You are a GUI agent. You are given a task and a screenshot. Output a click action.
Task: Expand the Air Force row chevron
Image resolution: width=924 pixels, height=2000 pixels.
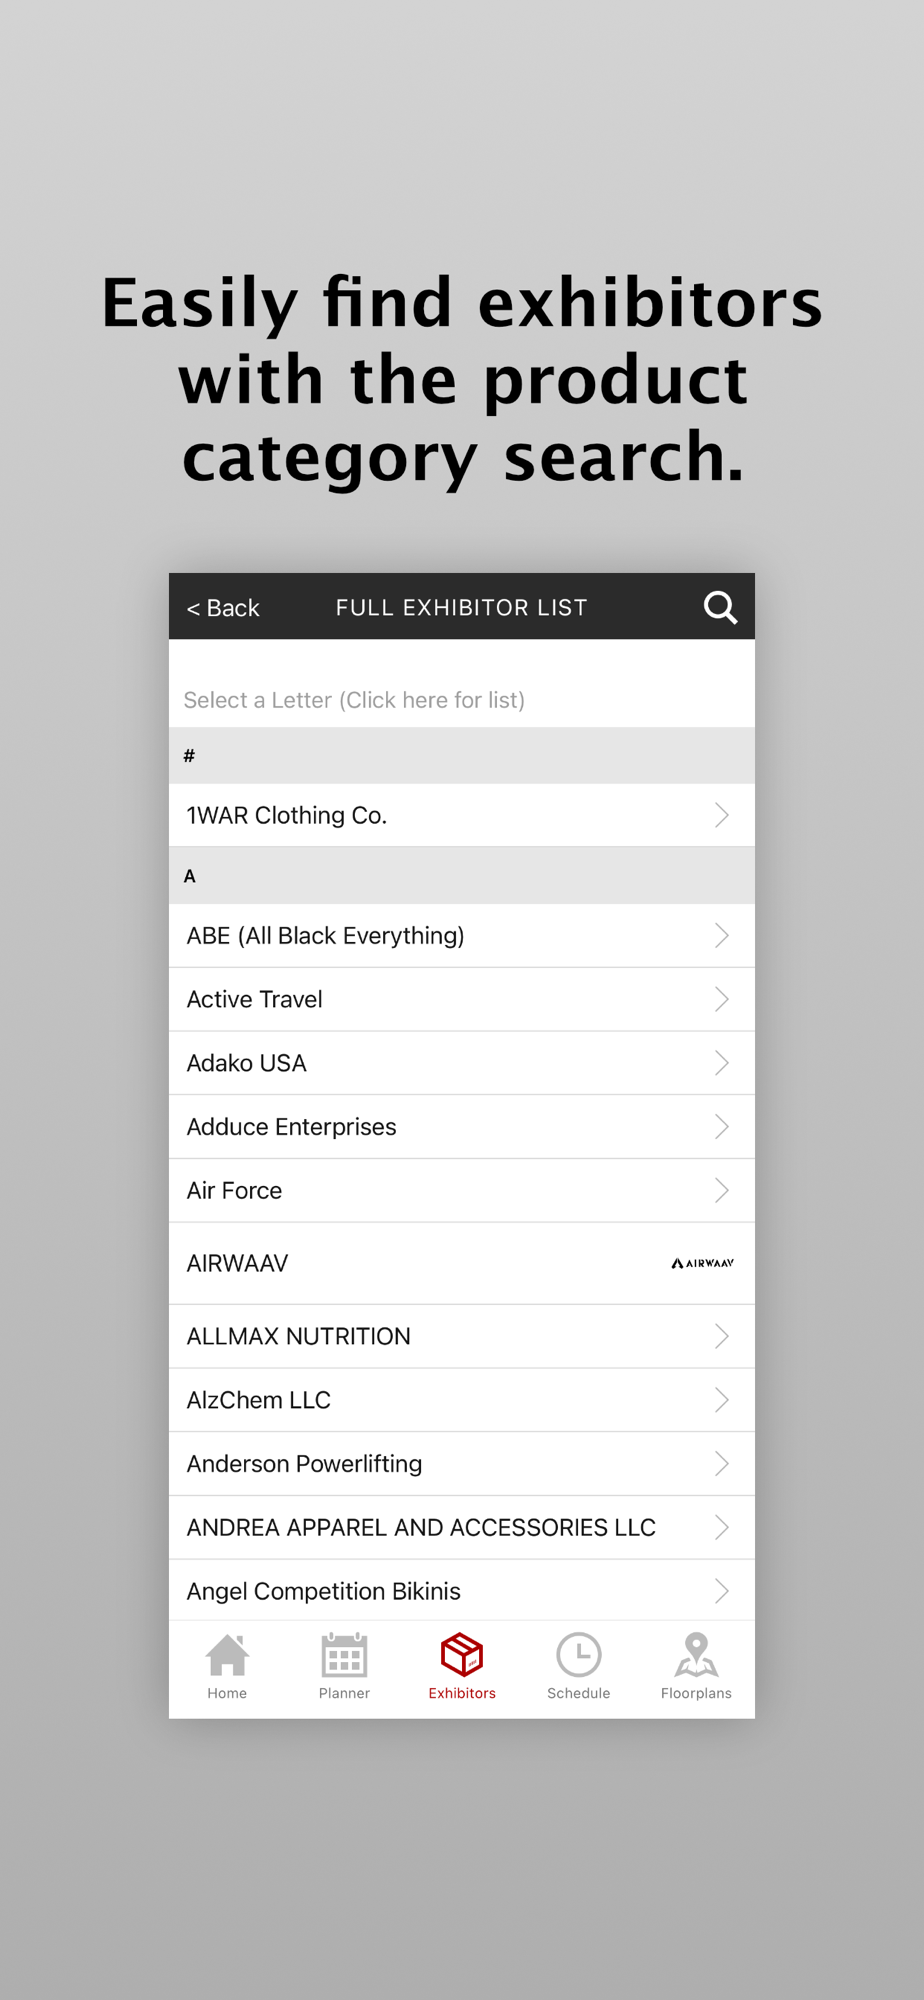click(x=722, y=1190)
